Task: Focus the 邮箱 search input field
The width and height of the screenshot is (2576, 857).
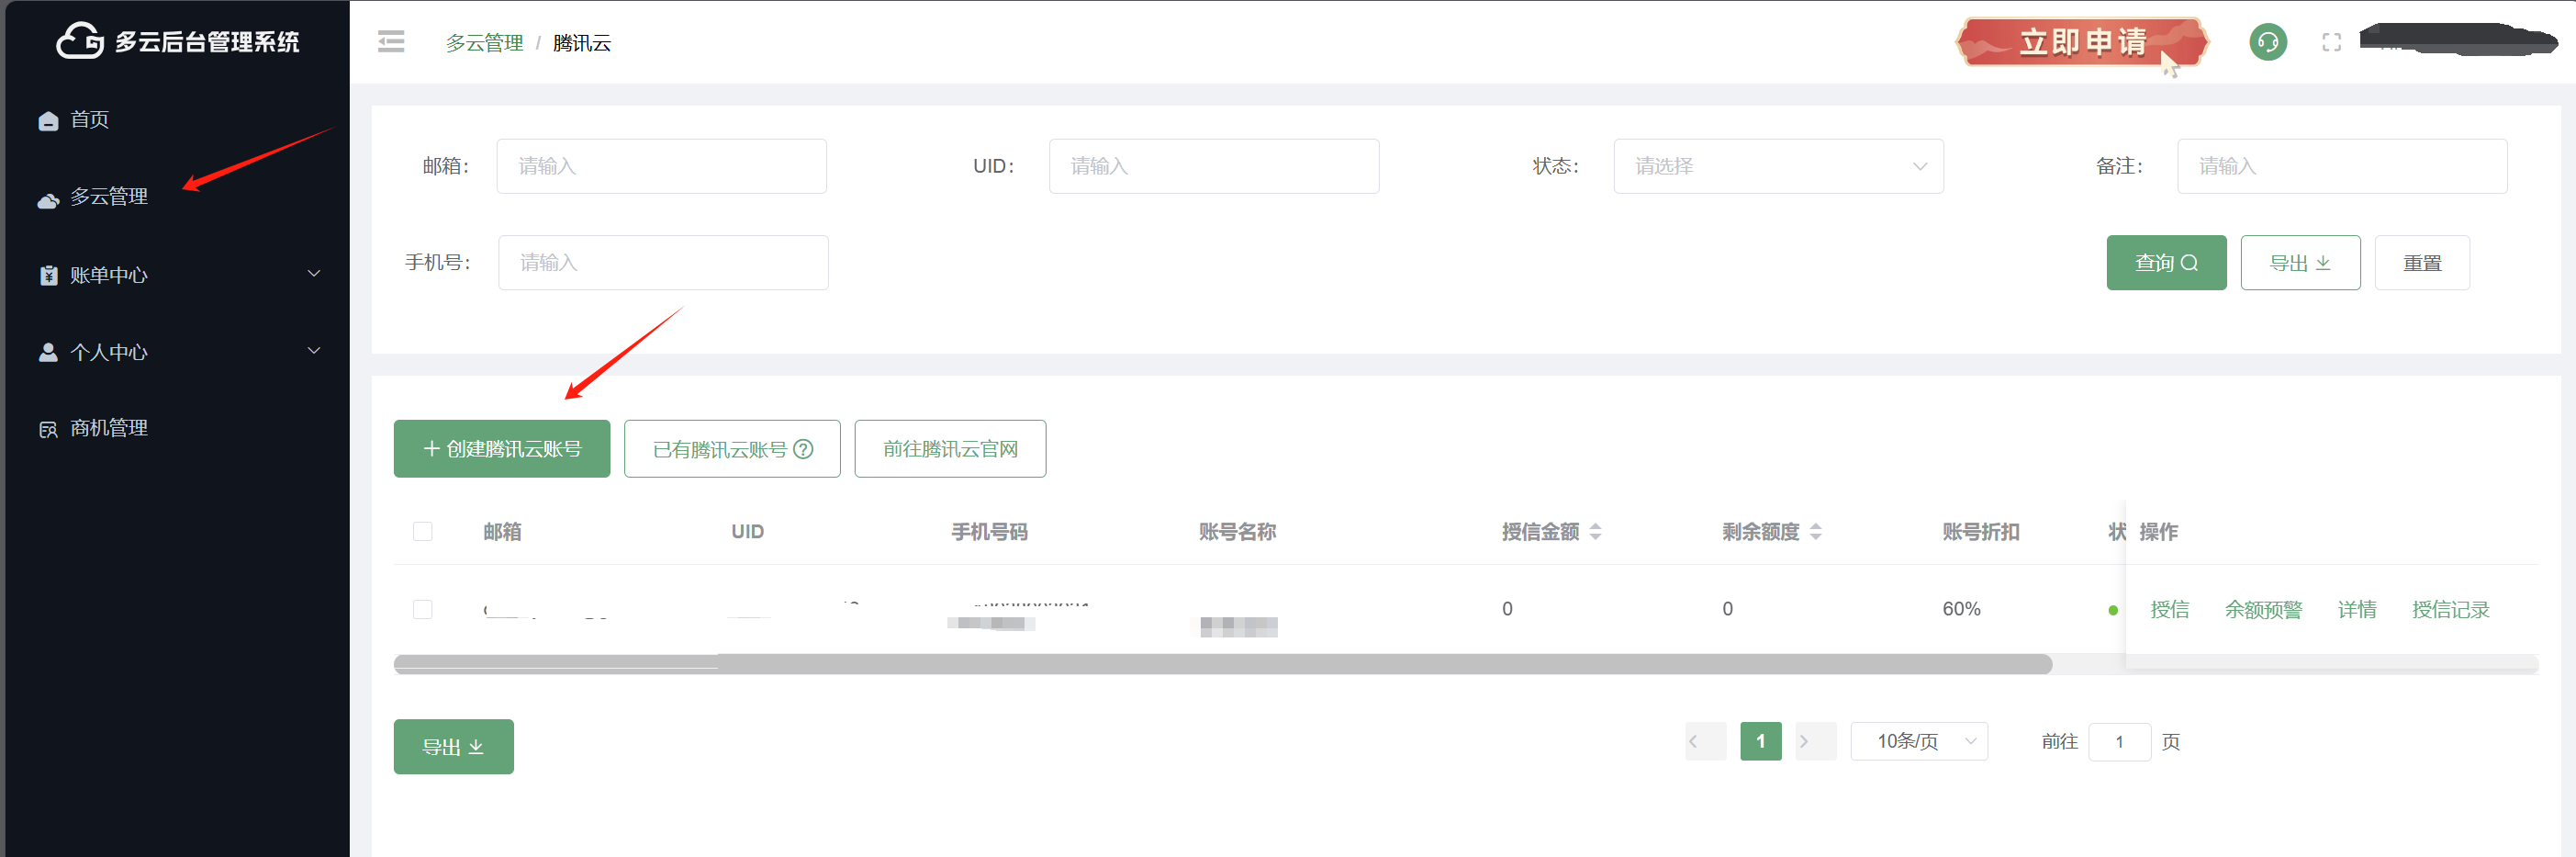Action: point(661,166)
